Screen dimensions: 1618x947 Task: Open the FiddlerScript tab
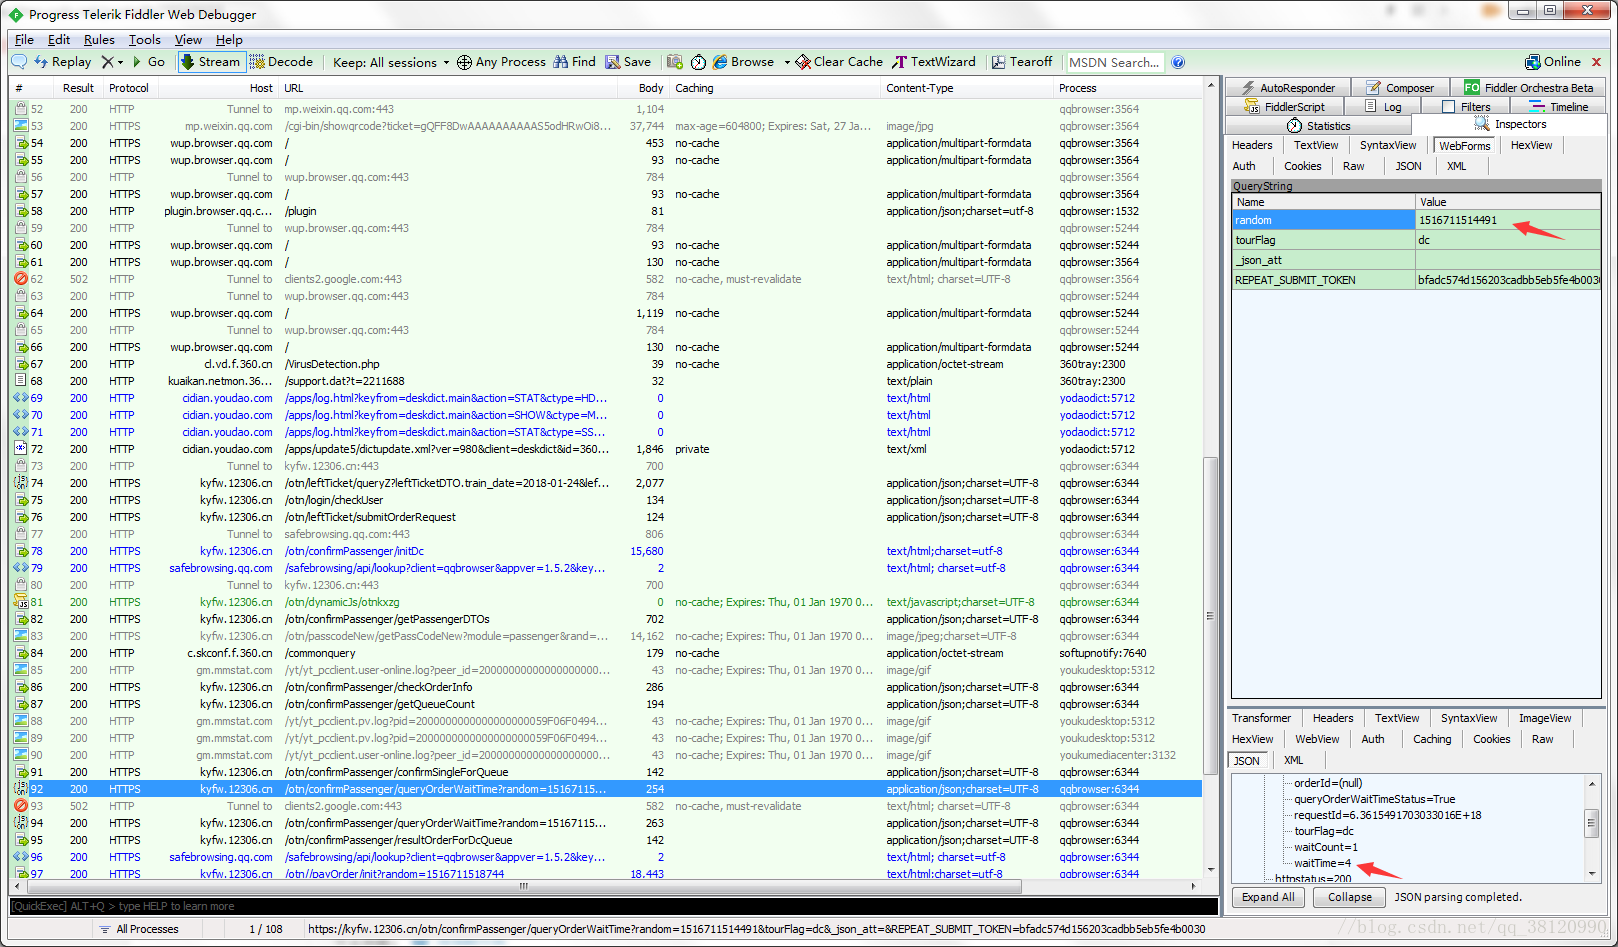click(1285, 107)
